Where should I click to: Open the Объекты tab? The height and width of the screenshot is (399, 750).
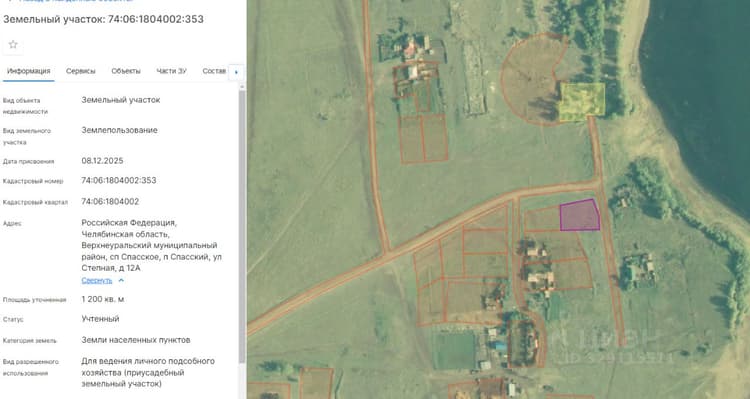point(126,71)
